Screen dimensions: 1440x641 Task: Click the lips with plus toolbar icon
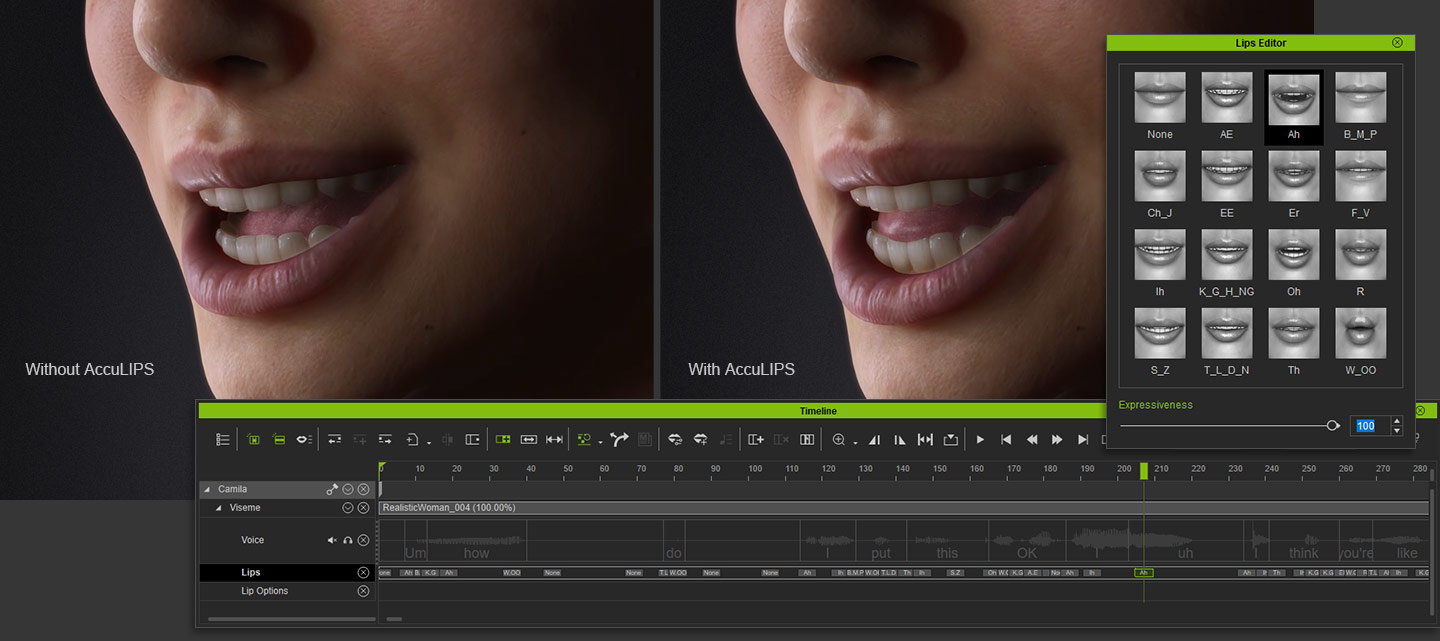pyautogui.click(x=701, y=440)
